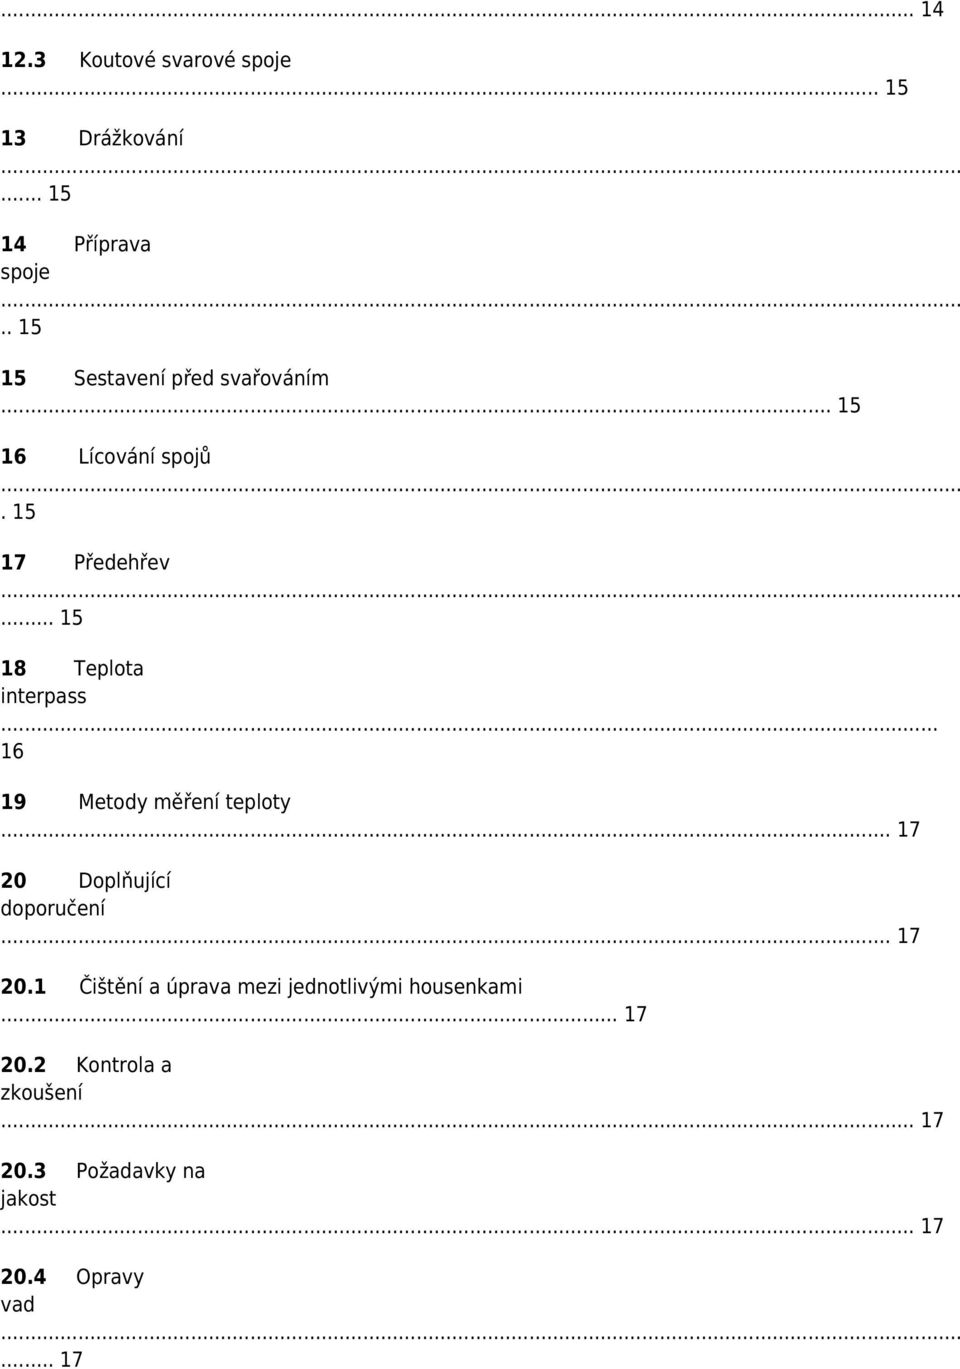The image size is (960, 1369).
Task: Click page 17 below Kontrola a zkoušení
Action: tap(932, 1120)
